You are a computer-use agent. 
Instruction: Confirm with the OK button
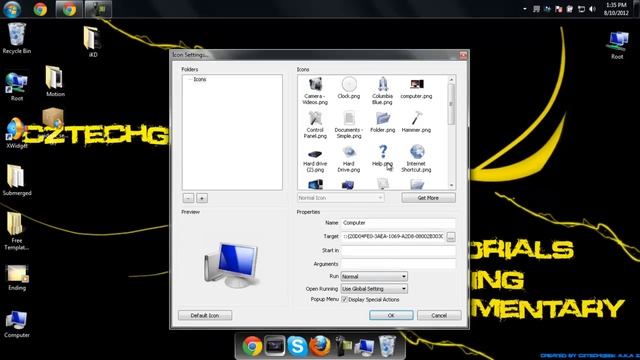point(391,316)
